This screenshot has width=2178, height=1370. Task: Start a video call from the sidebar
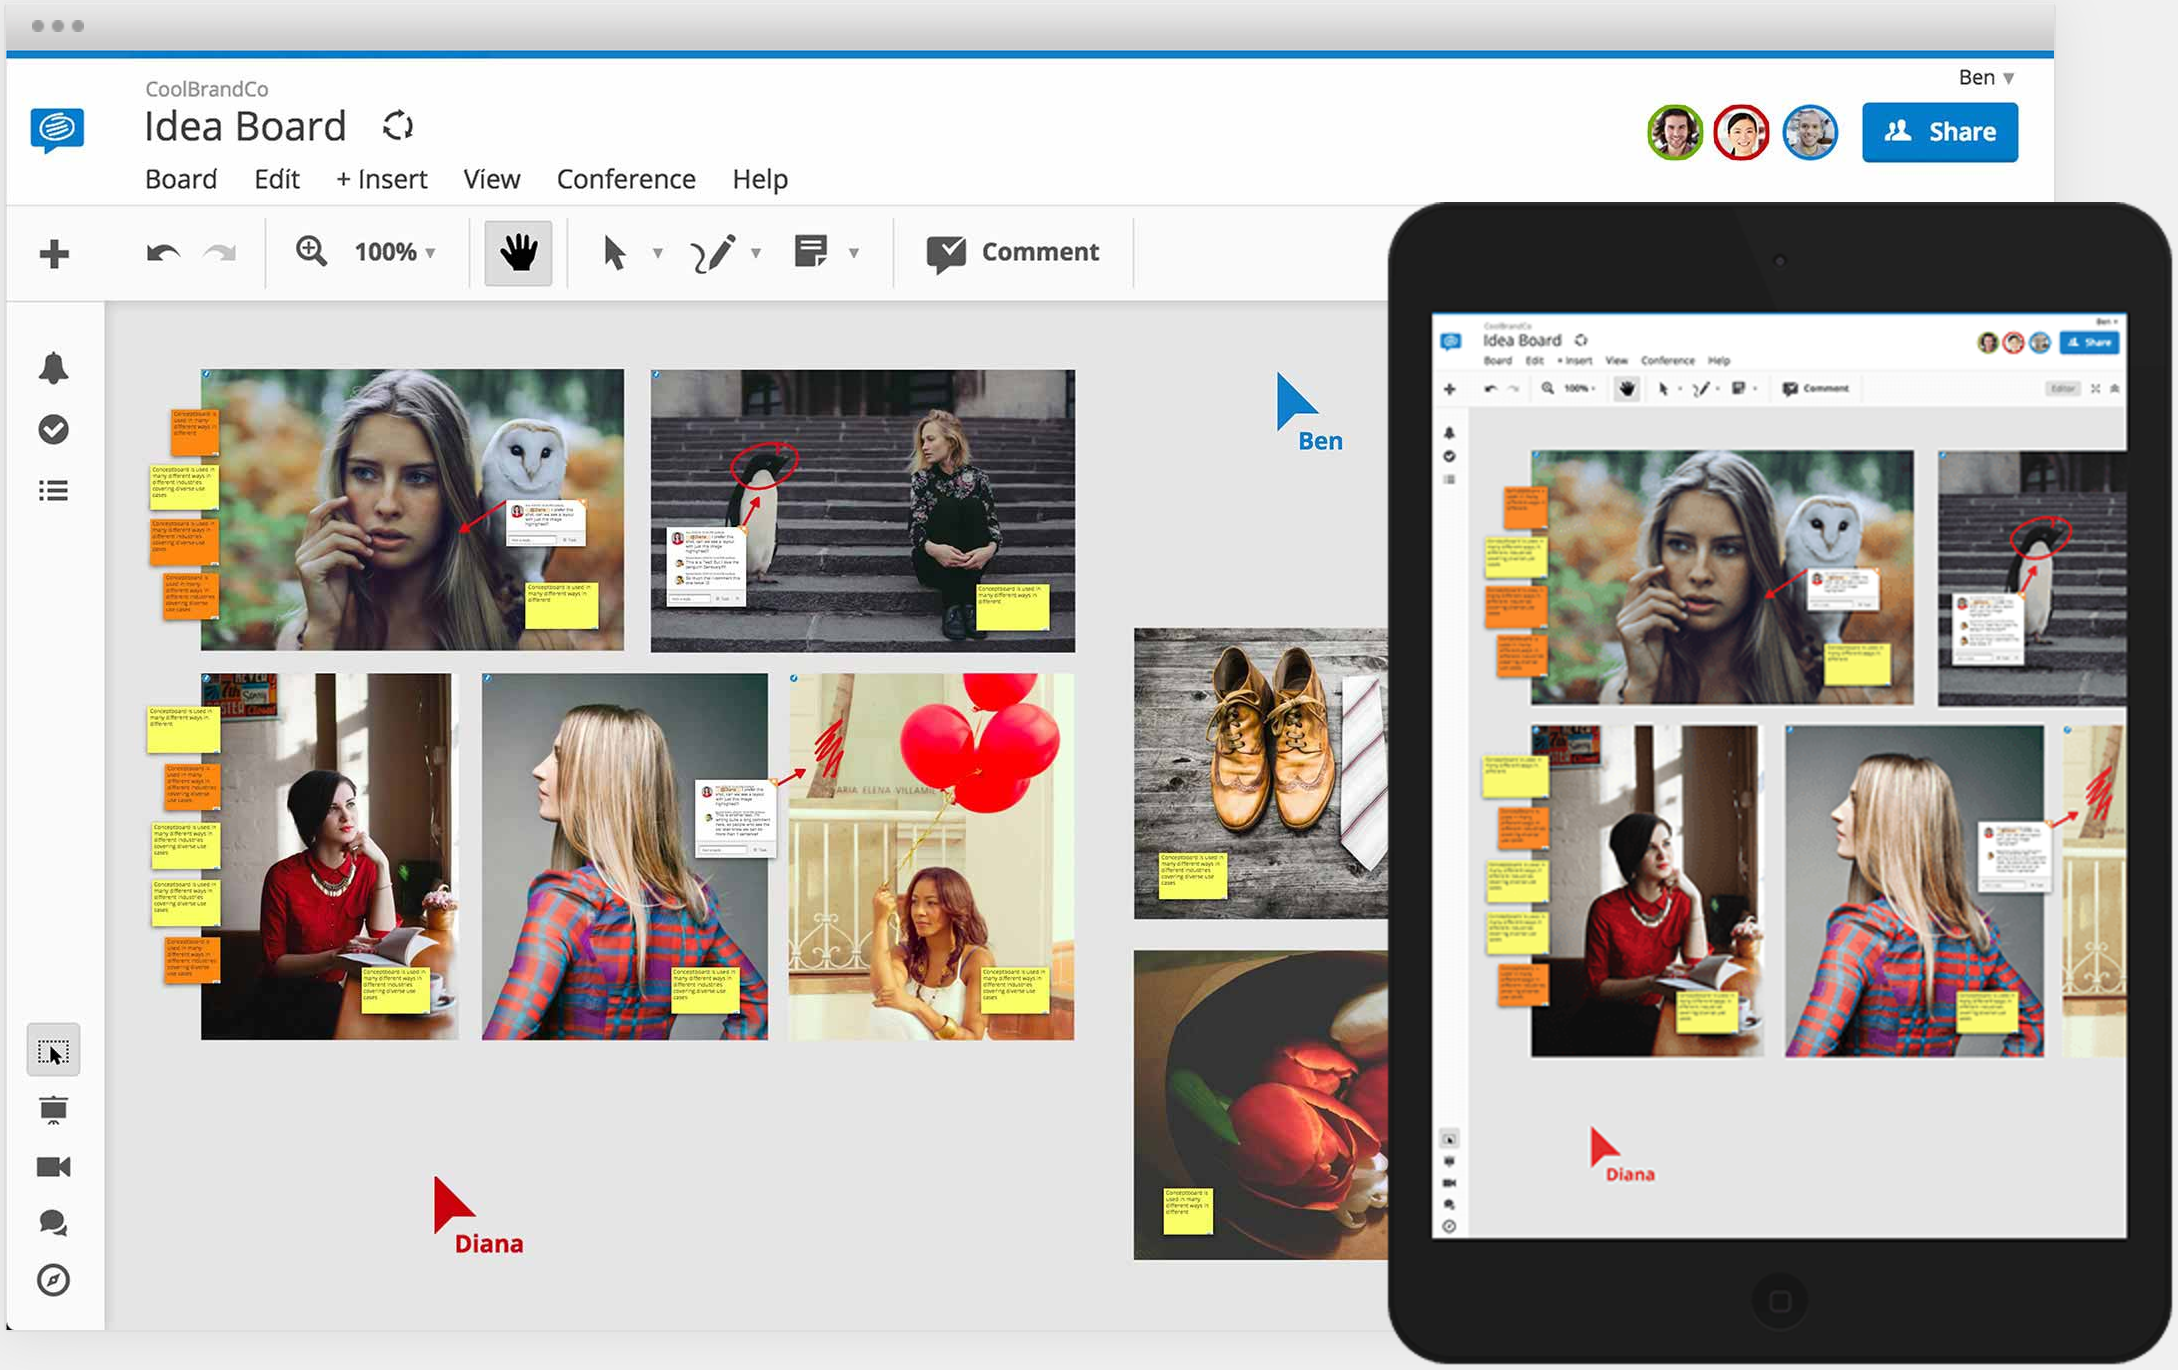coord(54,1166)
